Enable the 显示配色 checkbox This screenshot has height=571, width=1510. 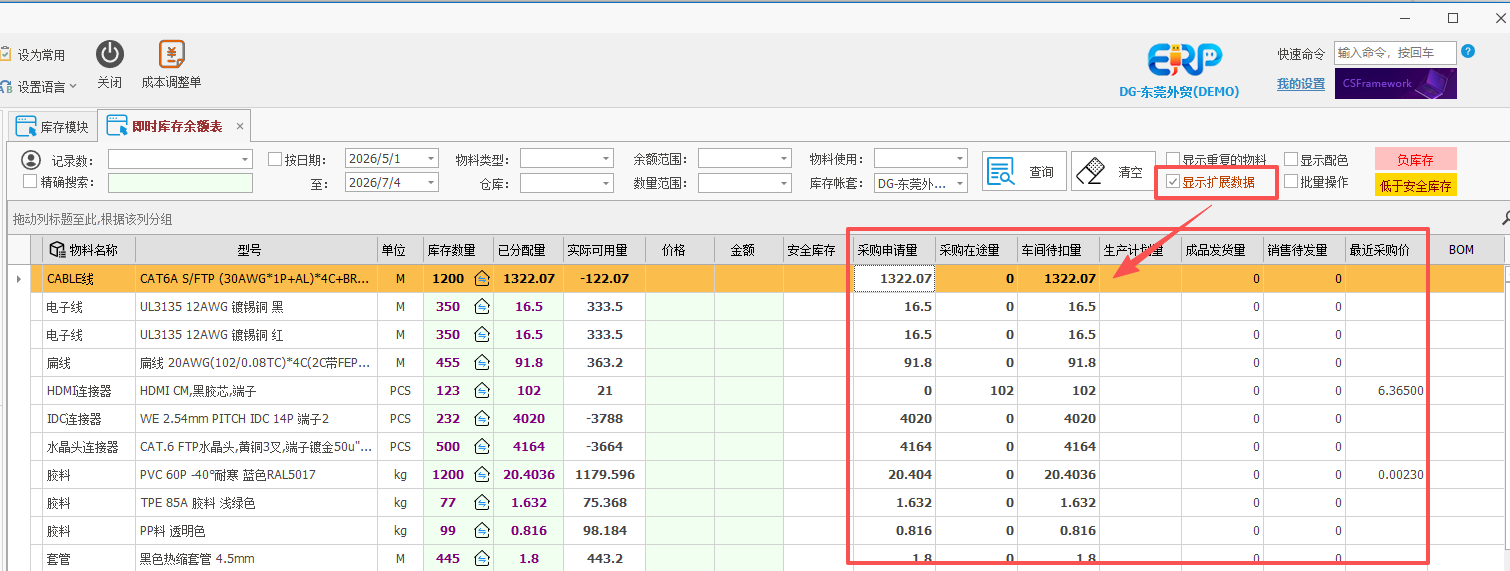coord(1291,159)
